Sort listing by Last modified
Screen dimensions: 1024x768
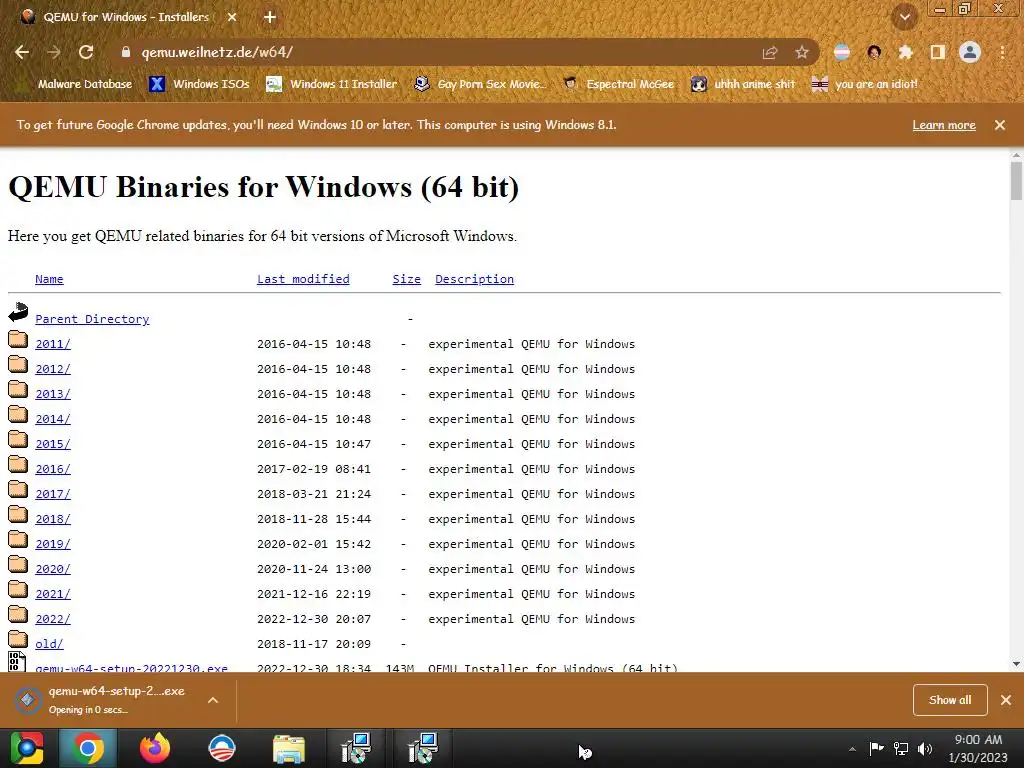point(303,279)
